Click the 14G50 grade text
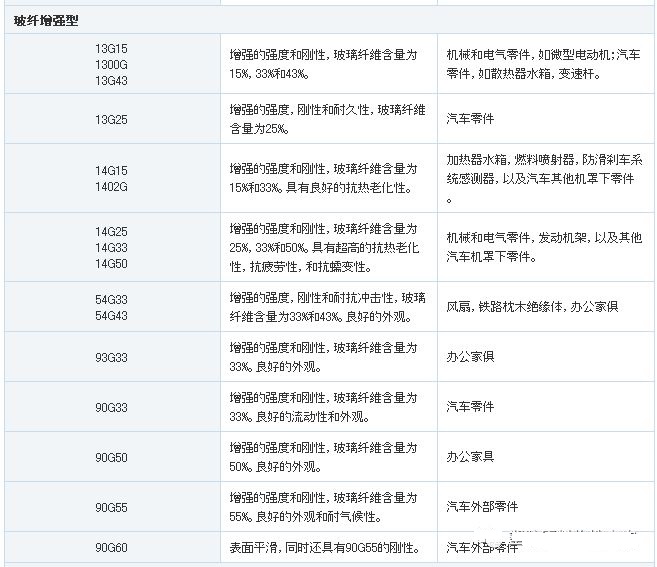This screenshot has height=567, width=657. (x=111, y=263)
